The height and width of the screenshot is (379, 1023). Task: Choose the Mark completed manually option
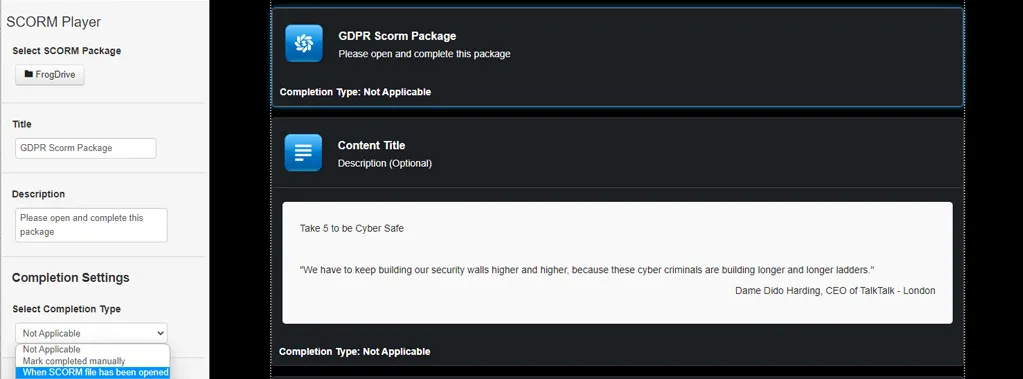(x=74, y=361)
